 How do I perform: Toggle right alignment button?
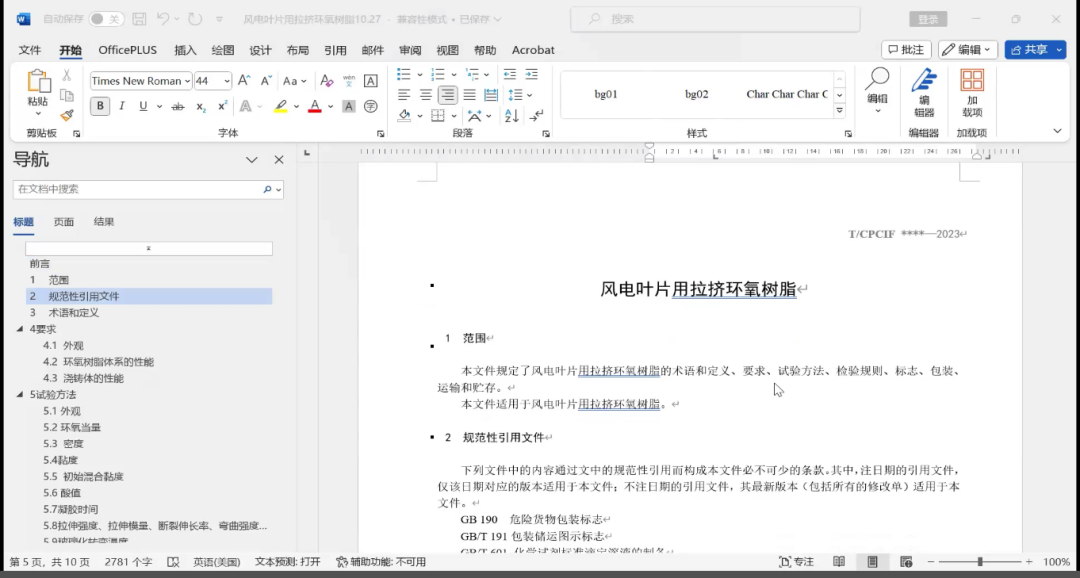pyautogui.click(x=448, y=95)
